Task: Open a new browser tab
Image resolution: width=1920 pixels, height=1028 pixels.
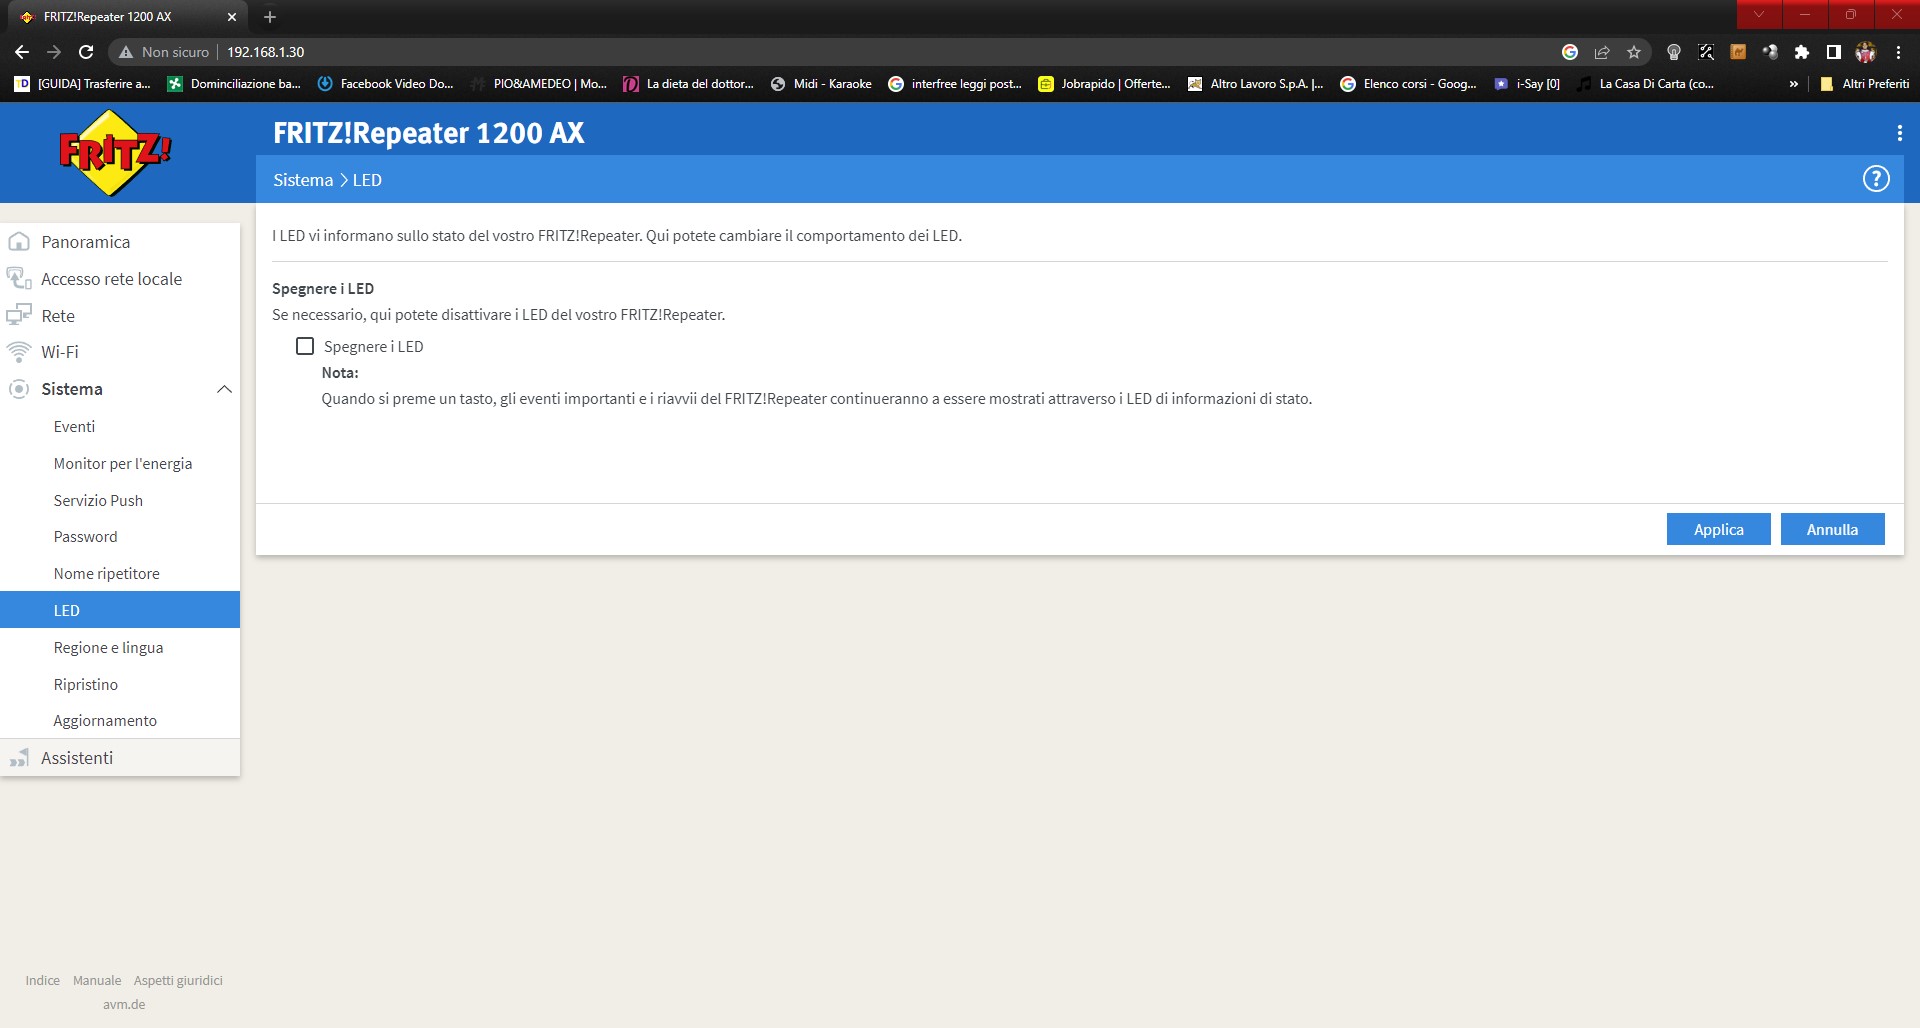Action: point(270,17)
